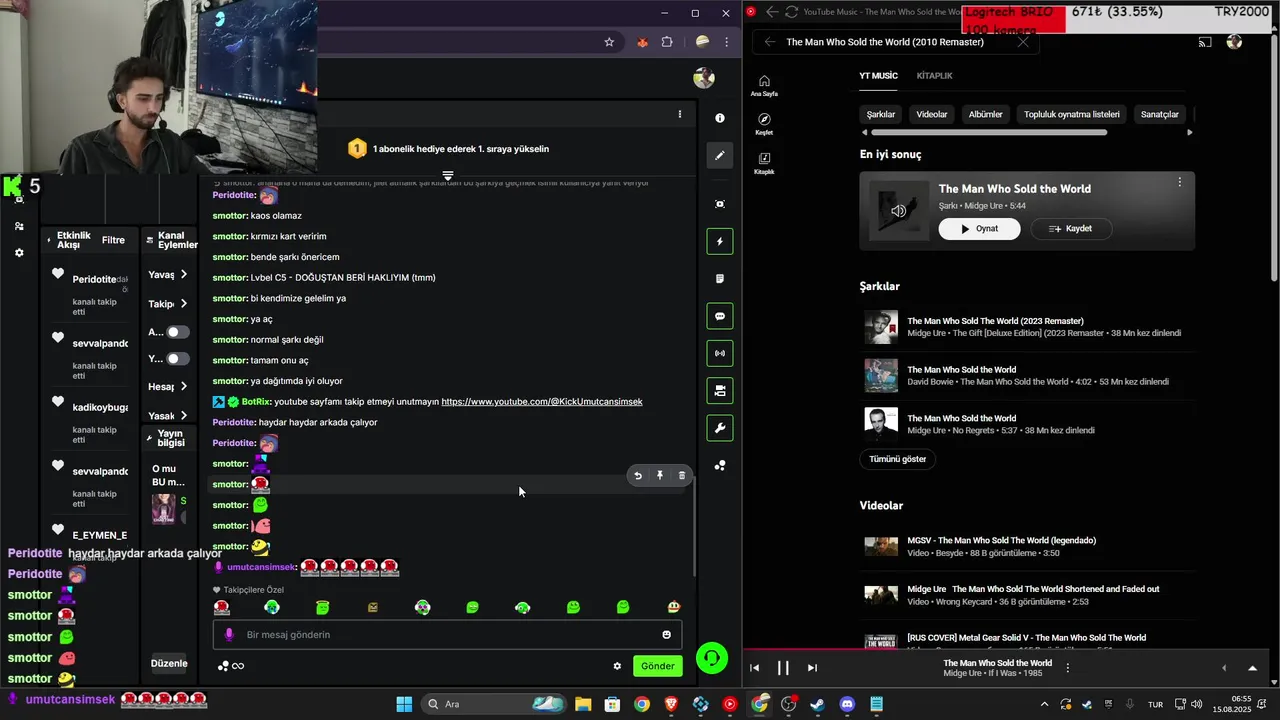Expand the Yasak channel action
This screenshot has width=1280, height=720.
click(184, 415)
